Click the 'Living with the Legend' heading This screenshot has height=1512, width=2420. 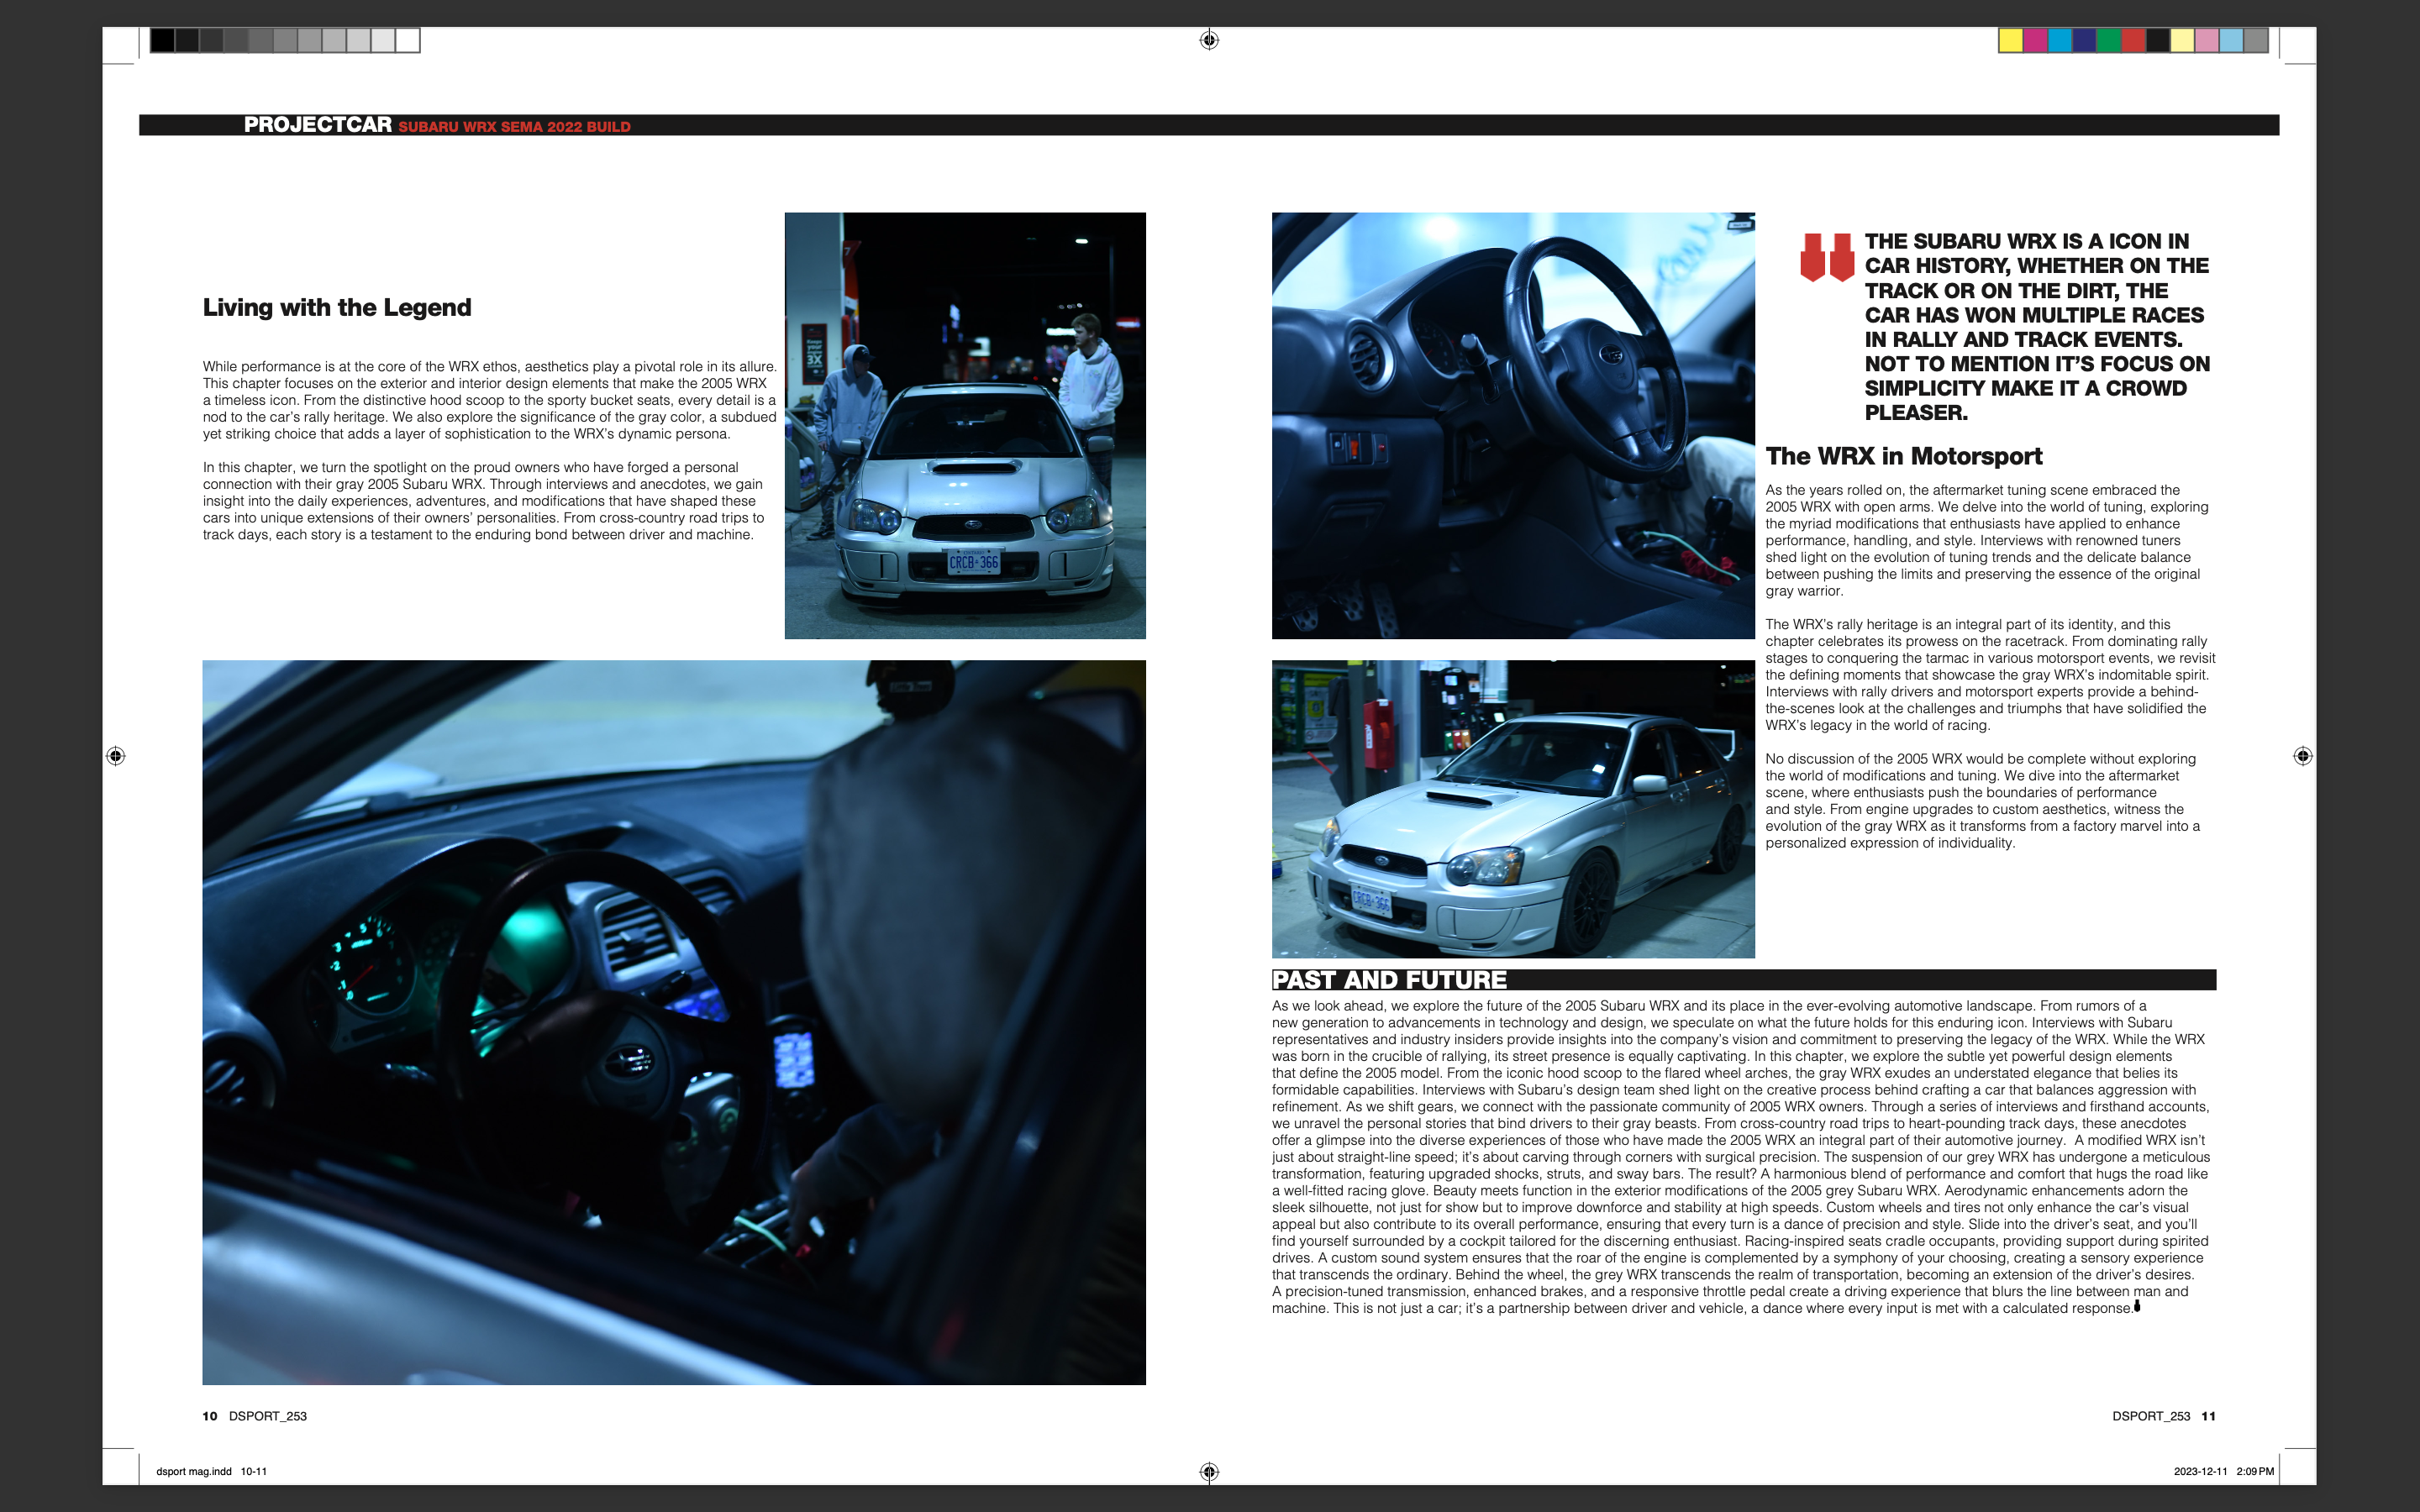pyautogui.click(x=337, y=308)
